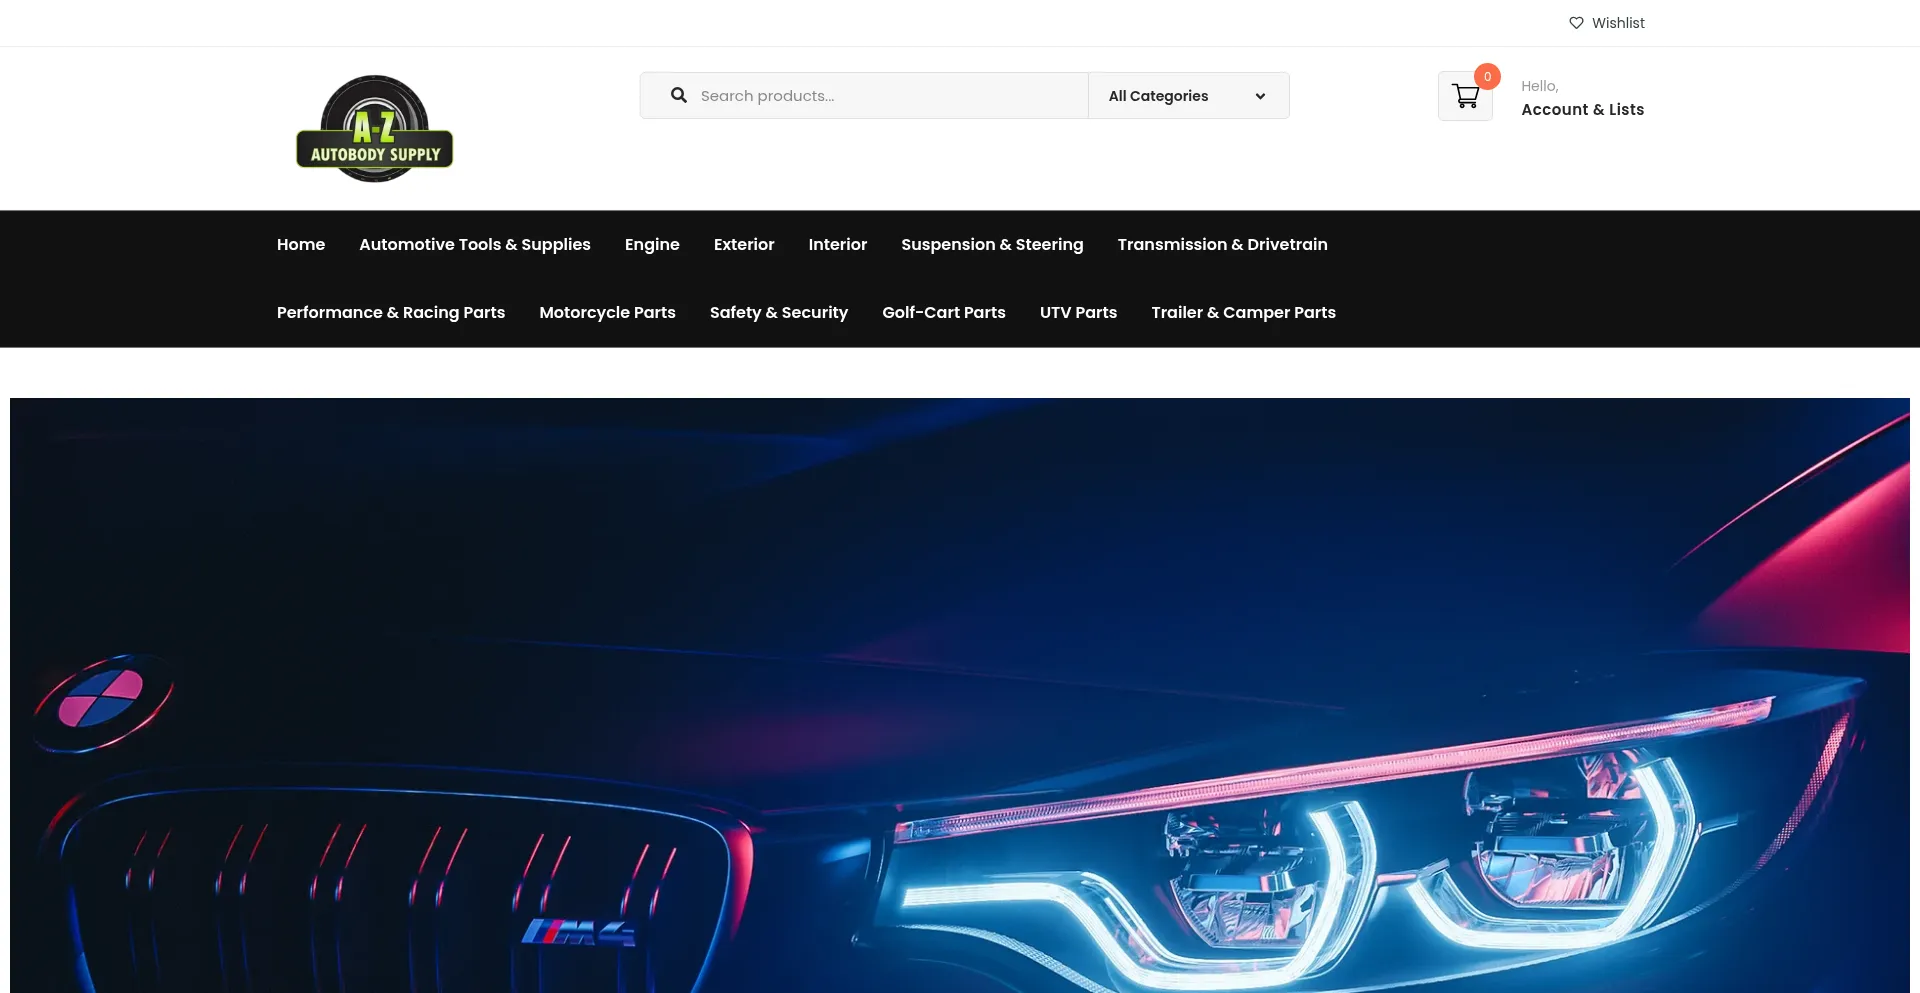Open the shopping cart icon
Viewport: 1920px width, 993px height.
tap(1465, 96)
